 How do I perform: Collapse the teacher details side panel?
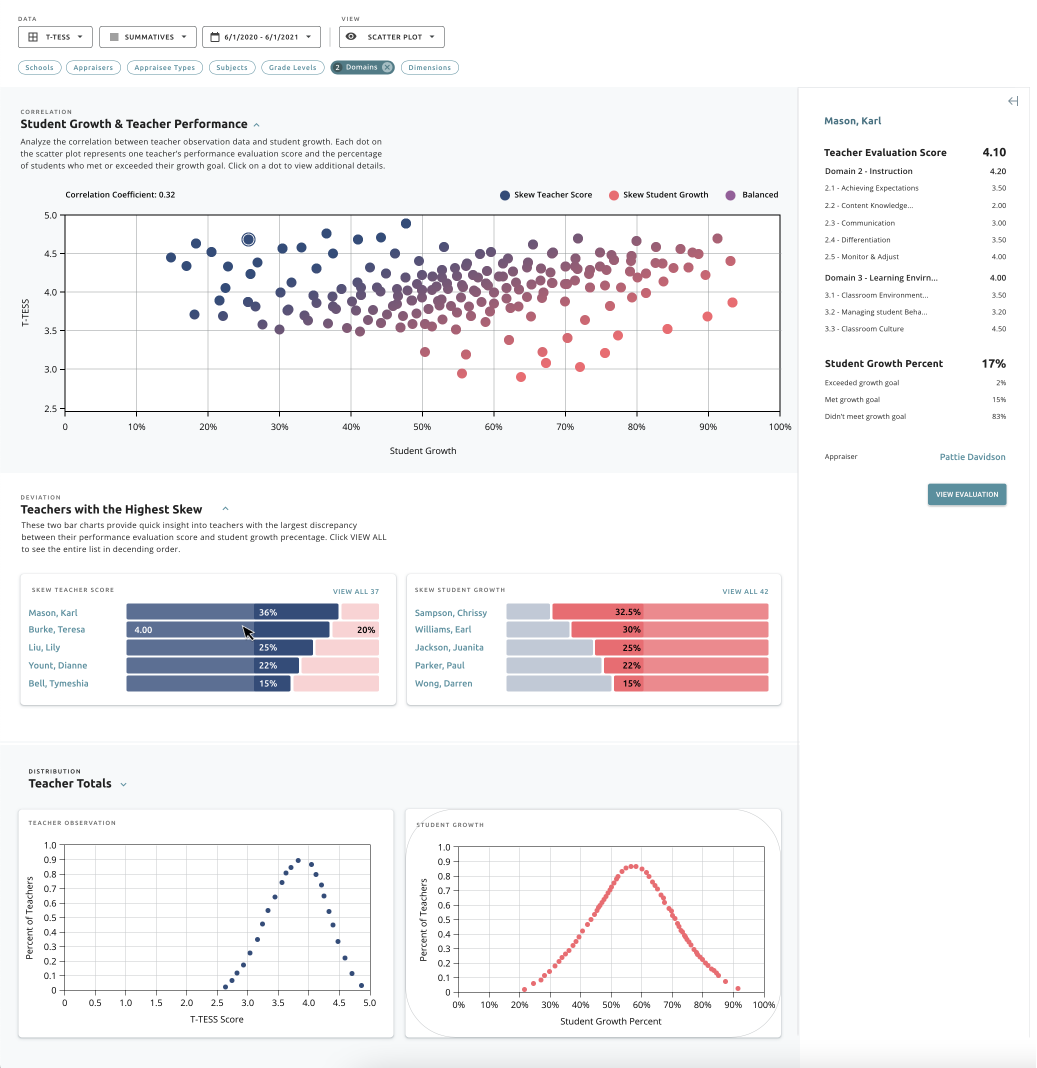click(x=1012, y=101)
